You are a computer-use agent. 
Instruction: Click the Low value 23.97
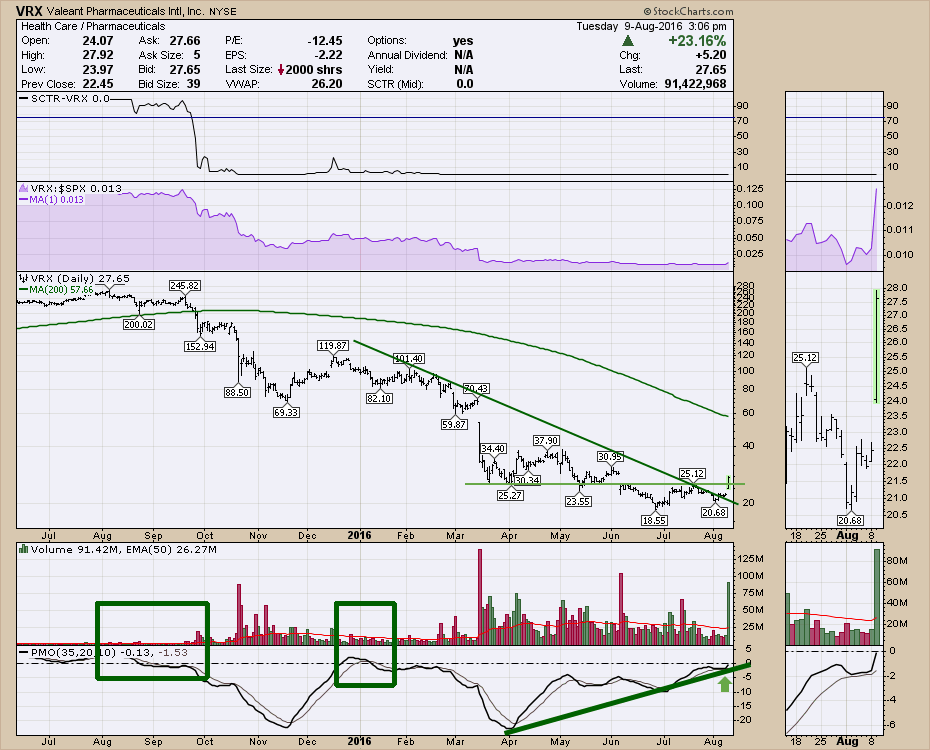point(98,69)
